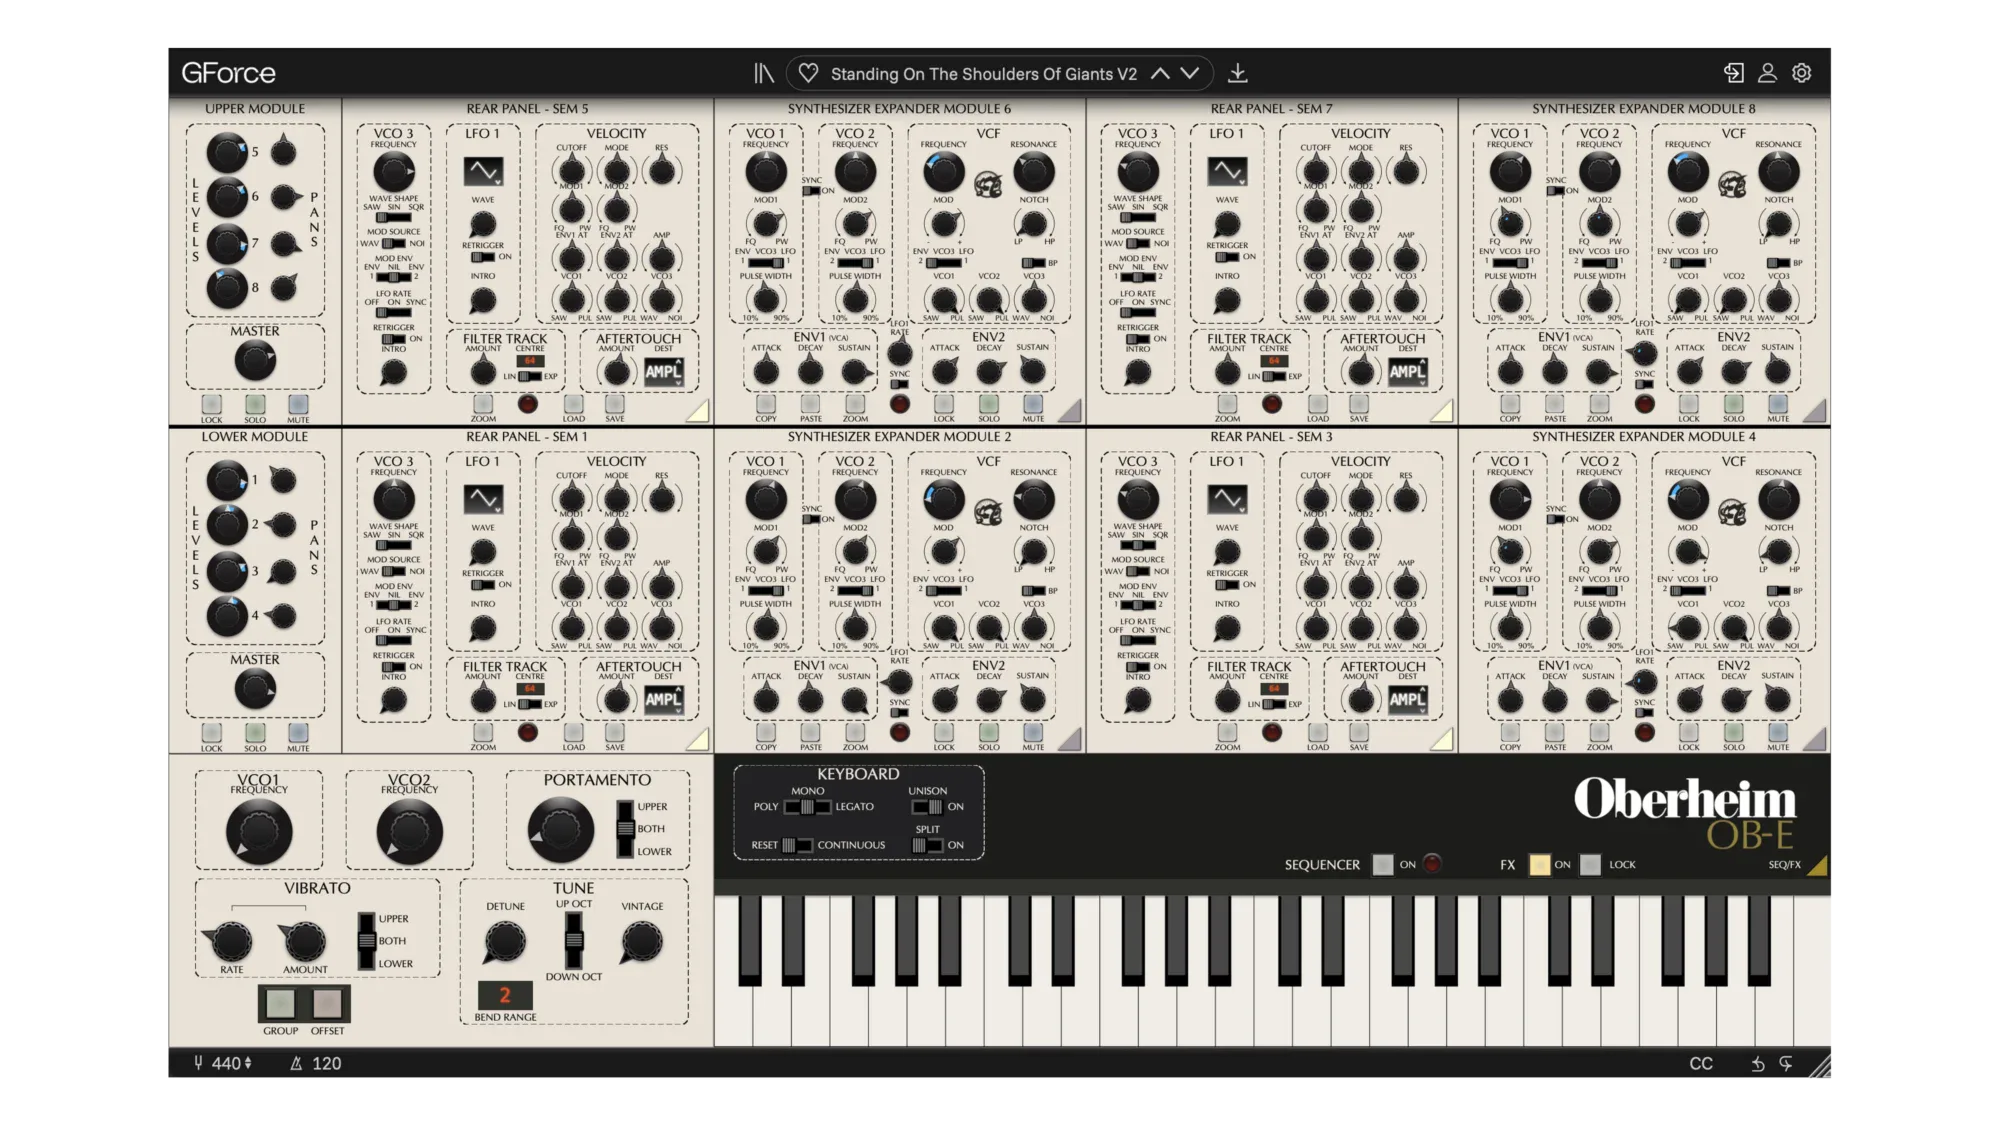Toggle Unison ON switch in Keyboard section
This screenshot has width=2000, height=1126.
(x=927, y=807)
